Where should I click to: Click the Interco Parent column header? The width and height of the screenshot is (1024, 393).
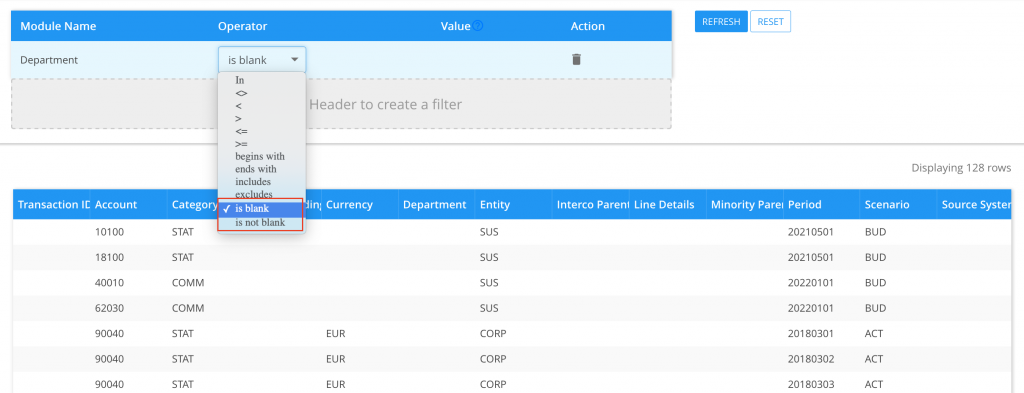point(591,204)
